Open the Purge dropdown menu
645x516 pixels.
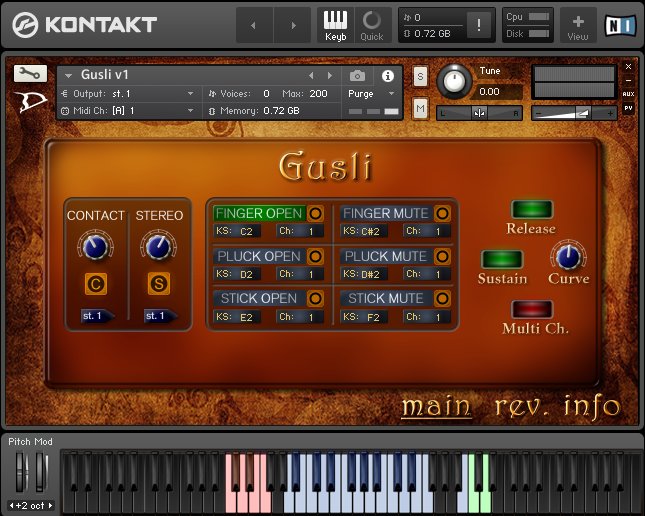point(371,94)
